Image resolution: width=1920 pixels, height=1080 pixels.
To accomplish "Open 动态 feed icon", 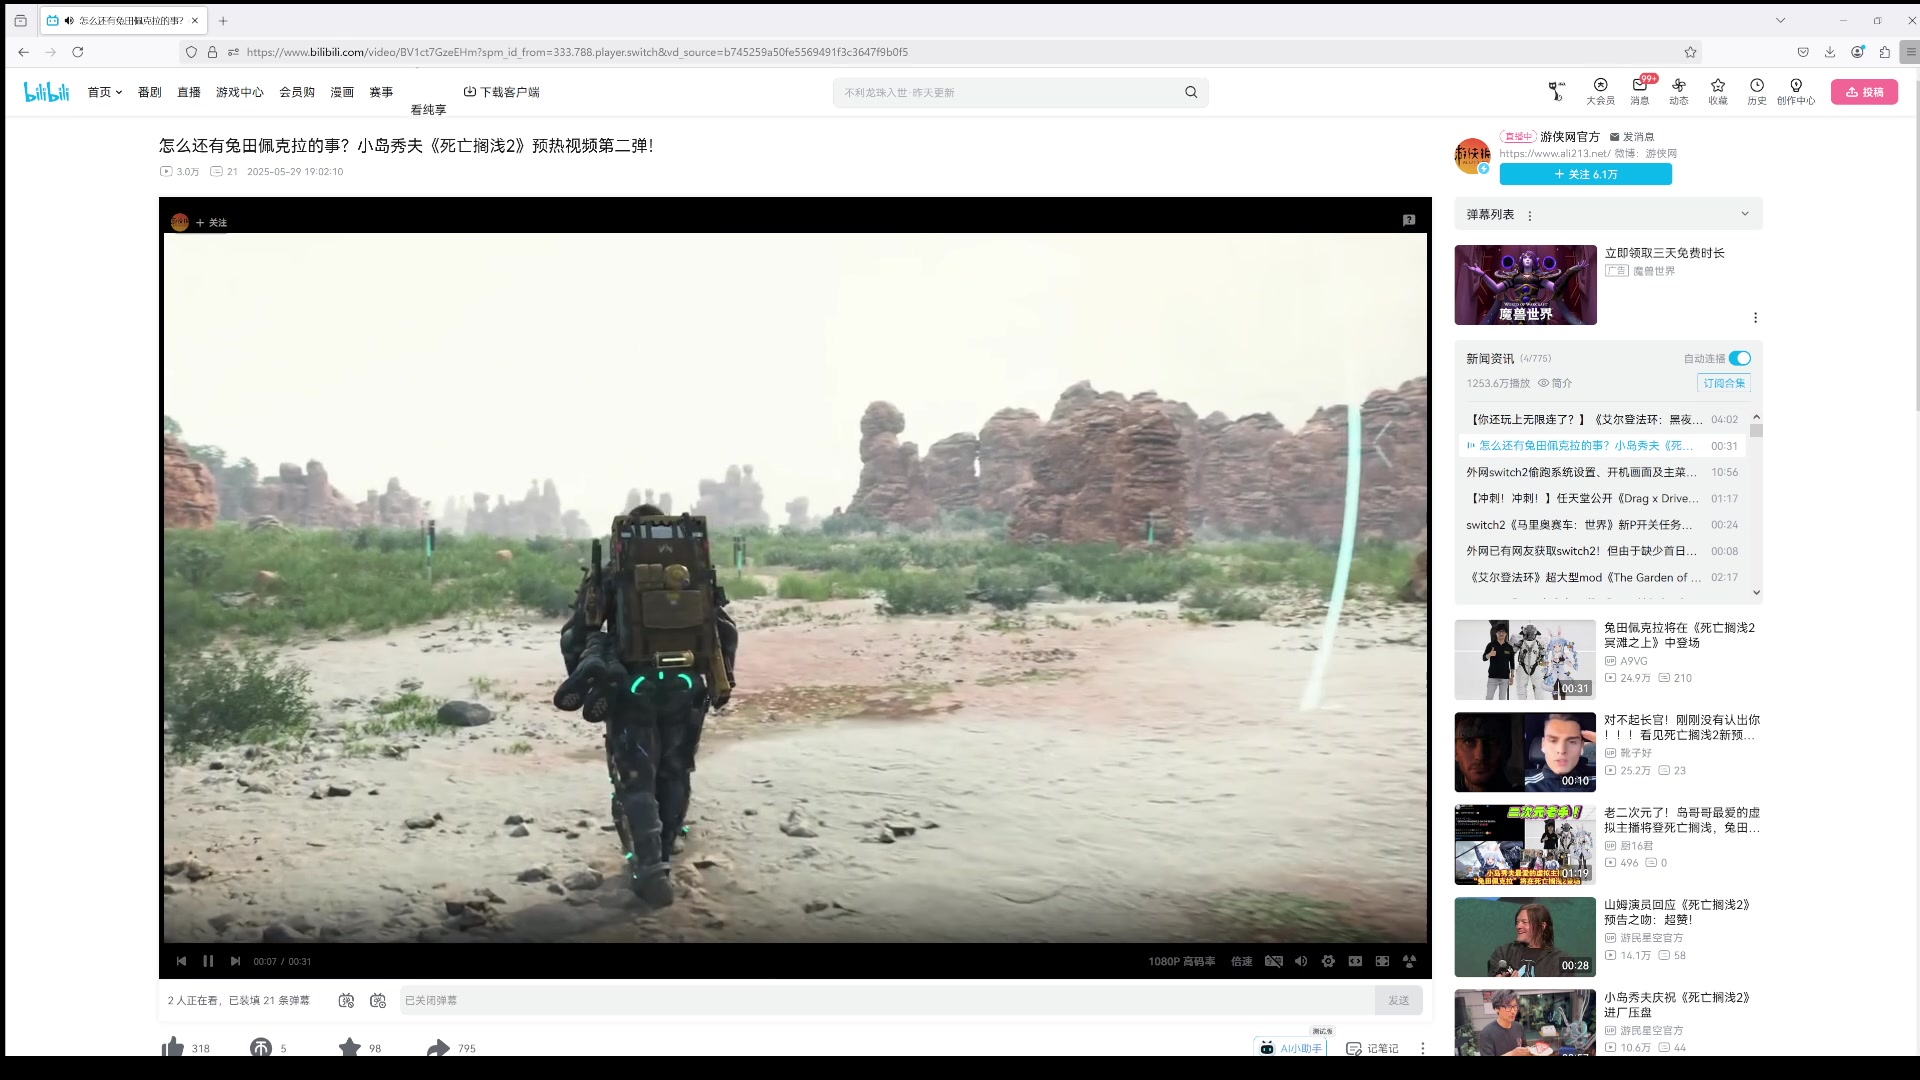I will (1678, 91).
